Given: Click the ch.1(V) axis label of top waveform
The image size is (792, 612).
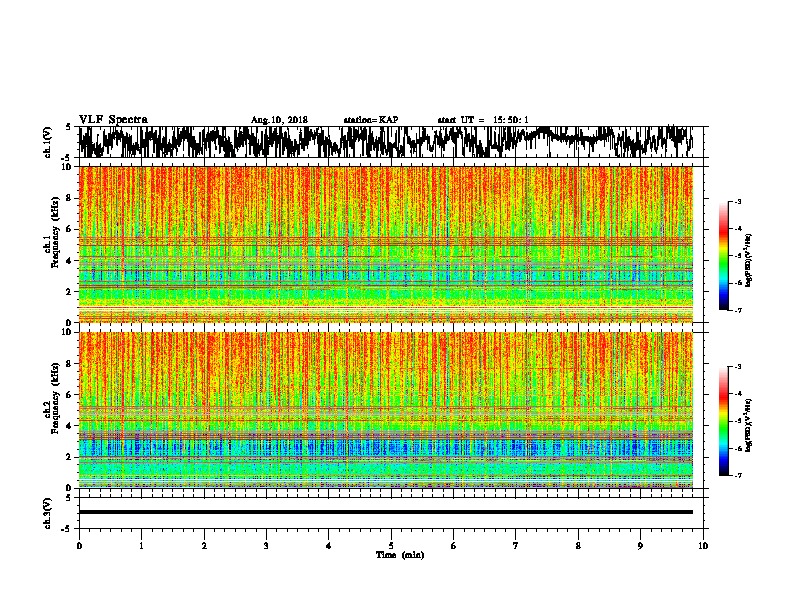Looking at the screenshot, I should (48, 142).
